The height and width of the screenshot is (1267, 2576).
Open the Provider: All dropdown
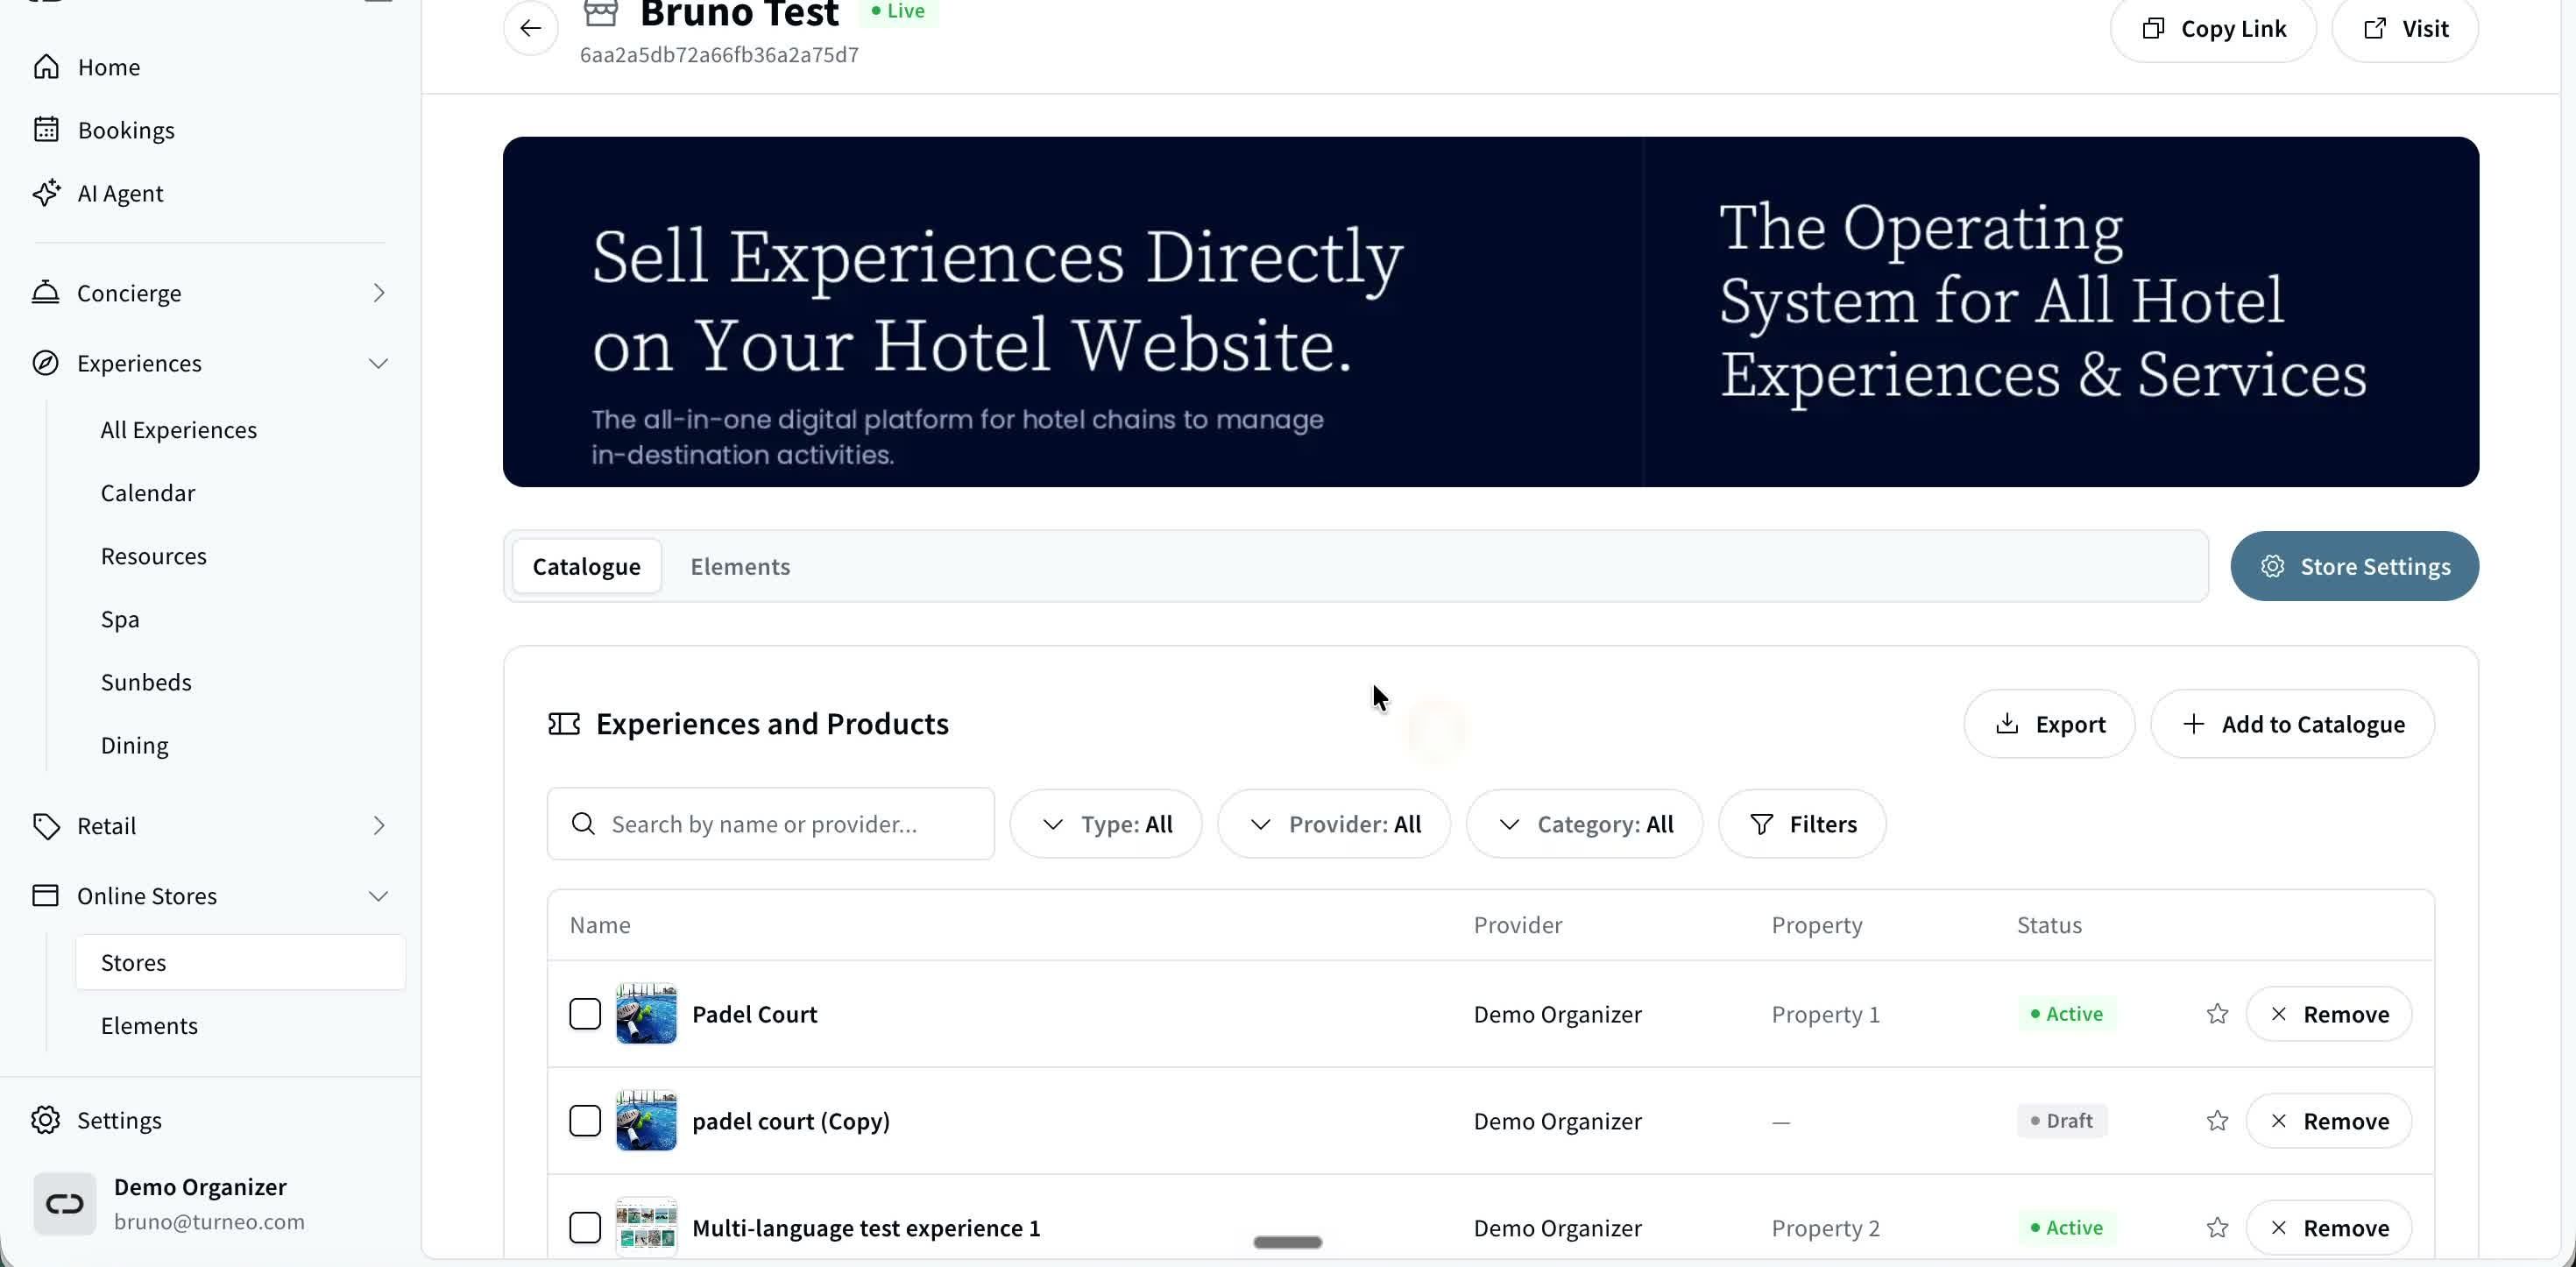1334,824
